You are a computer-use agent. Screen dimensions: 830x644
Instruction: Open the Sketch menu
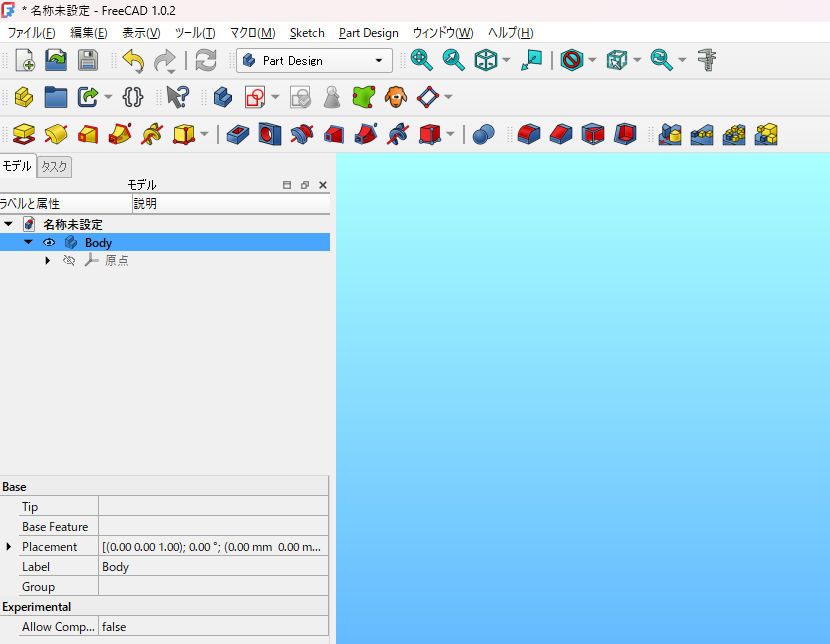(307, 33)
